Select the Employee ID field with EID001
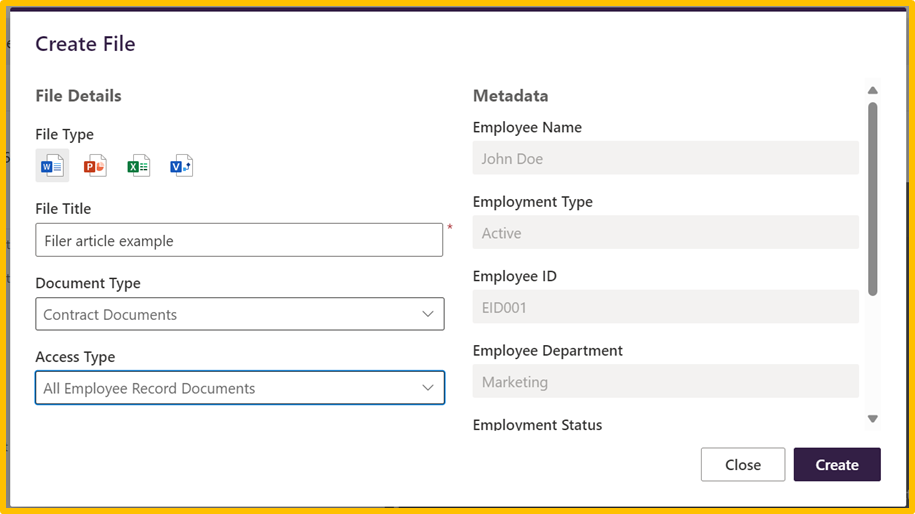 pyautogui.click(x=665, y=307)
